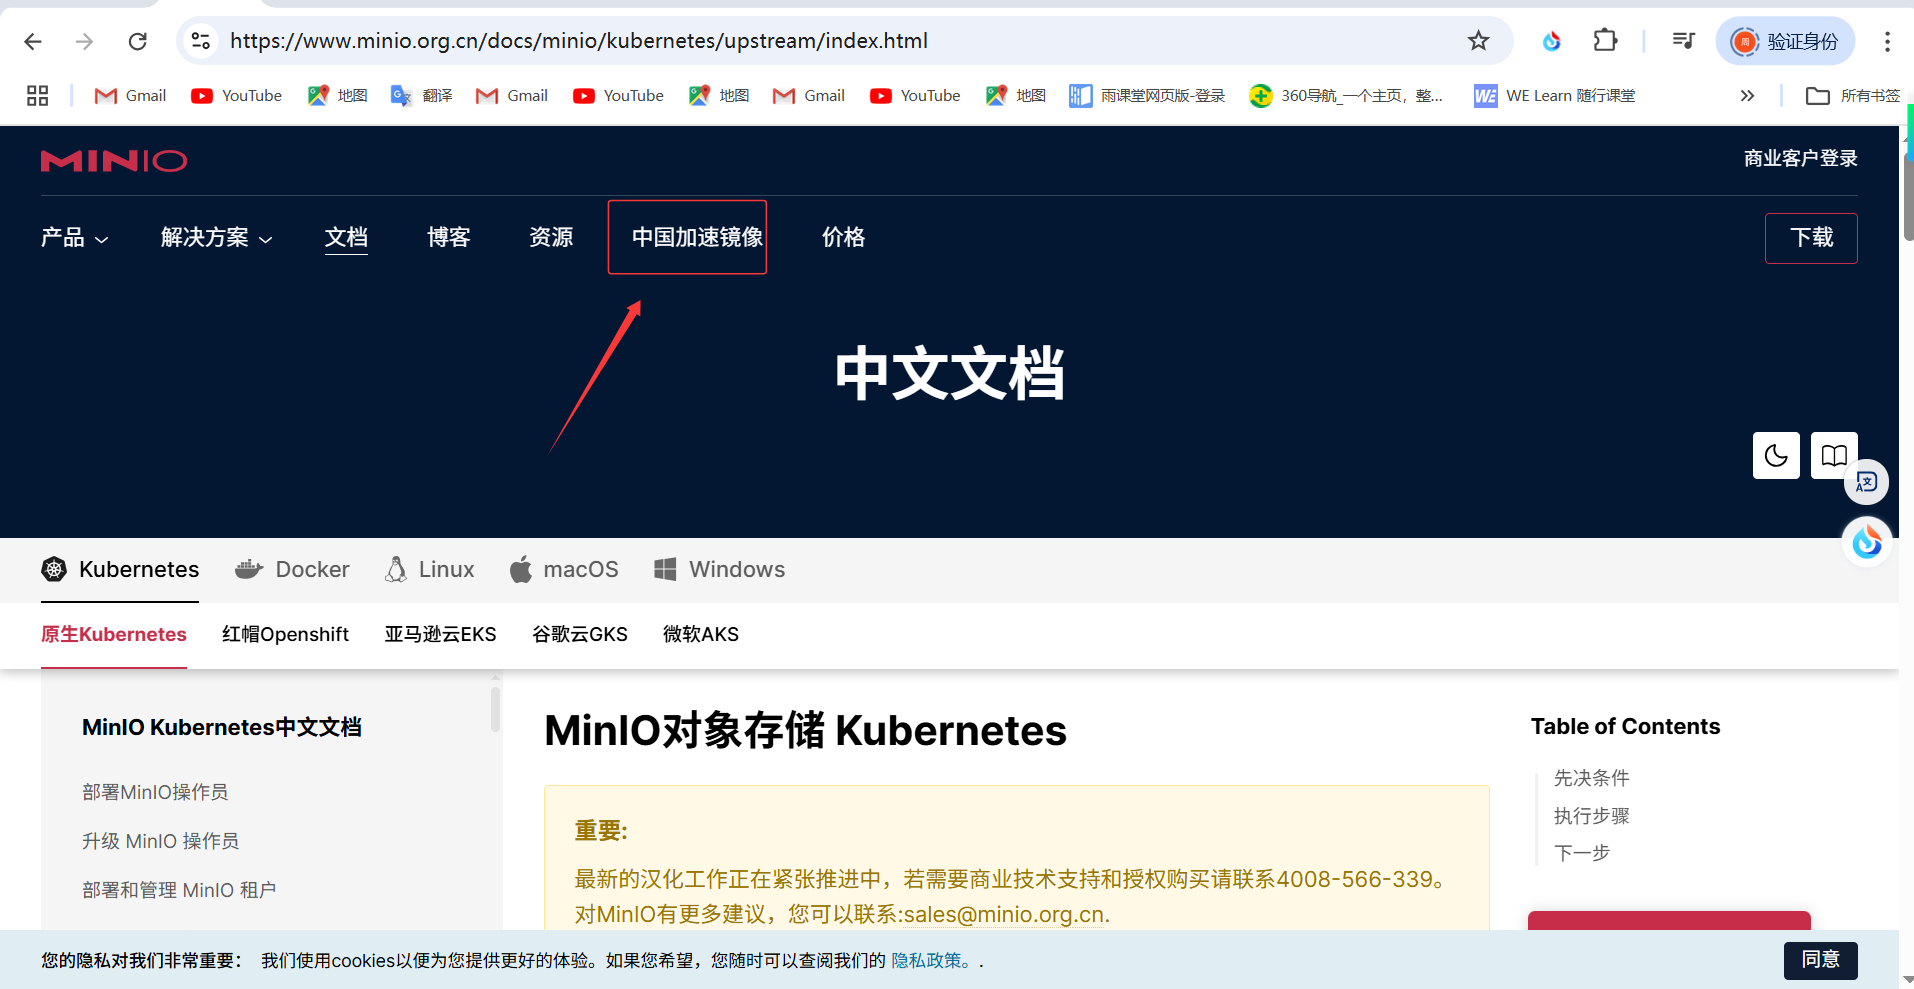Viewport: 1914px width, 989px height.
Task: Select the 亚马逊云EKS sub-tab
Action: [x=440, y=634]
